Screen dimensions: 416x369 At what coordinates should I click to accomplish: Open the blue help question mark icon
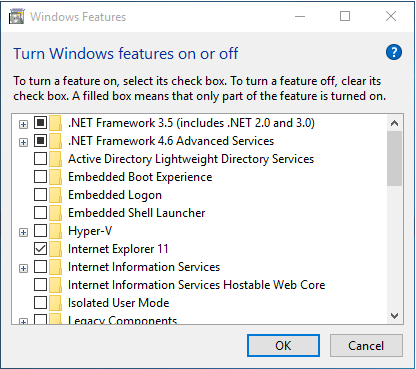(394, 52)
